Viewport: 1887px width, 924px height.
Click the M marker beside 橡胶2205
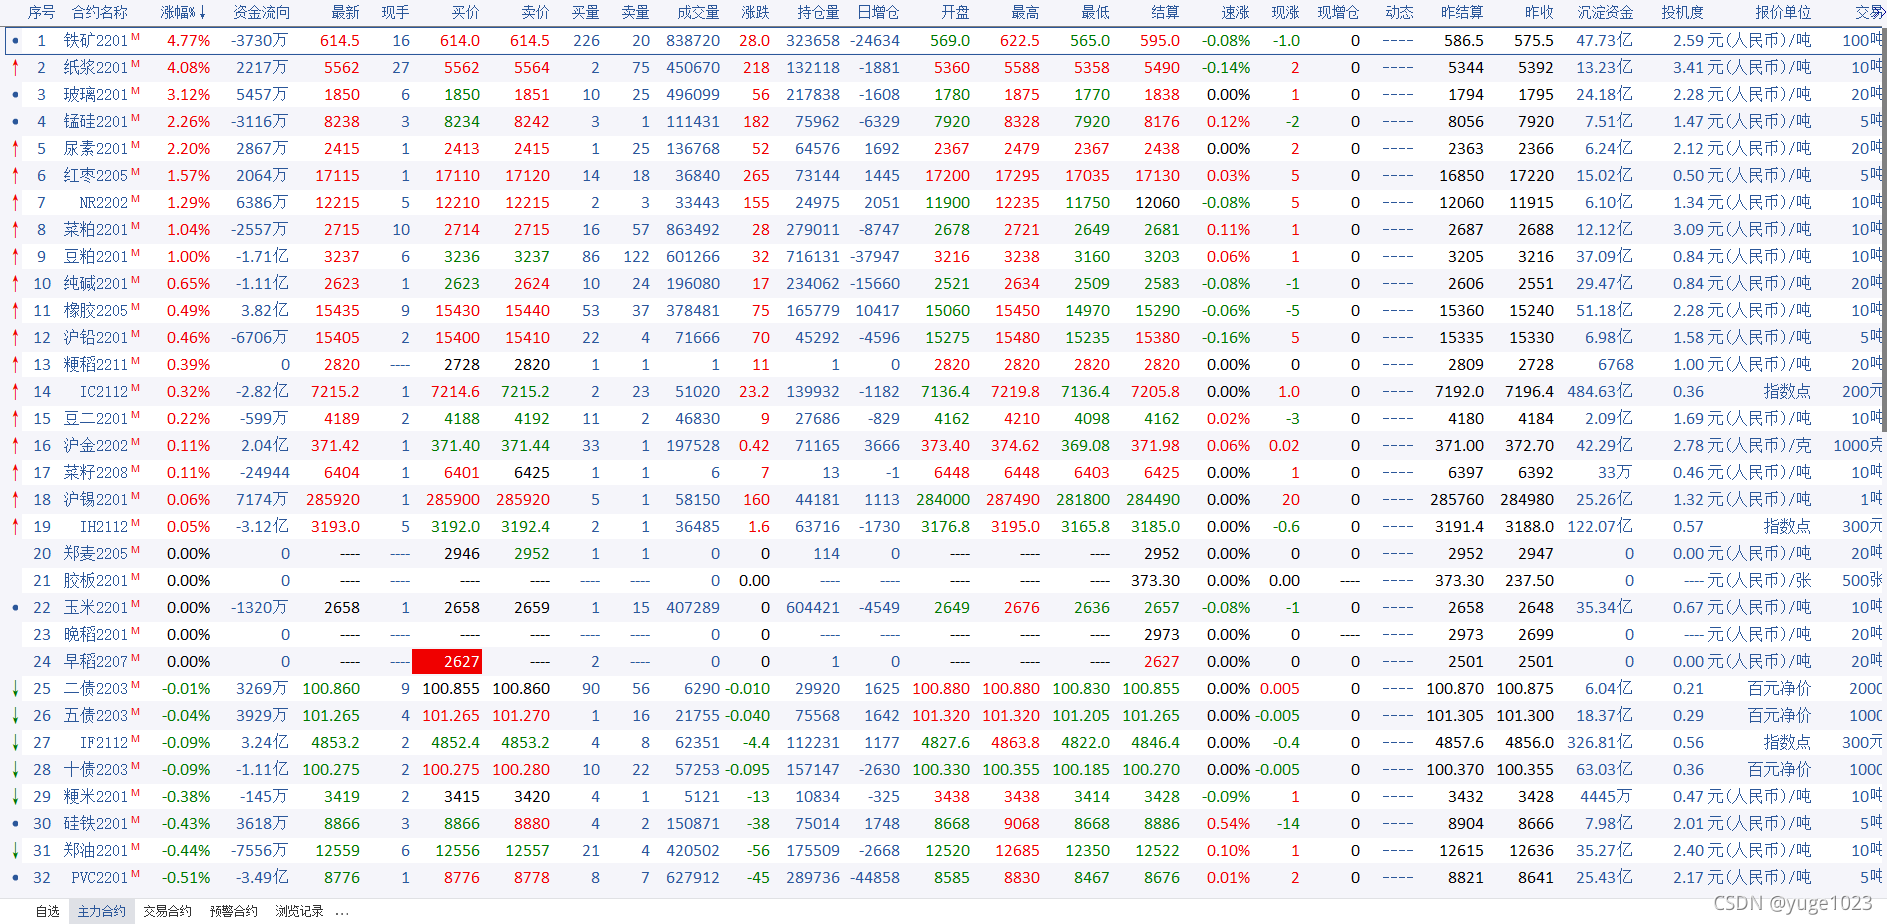click(135, 307)
